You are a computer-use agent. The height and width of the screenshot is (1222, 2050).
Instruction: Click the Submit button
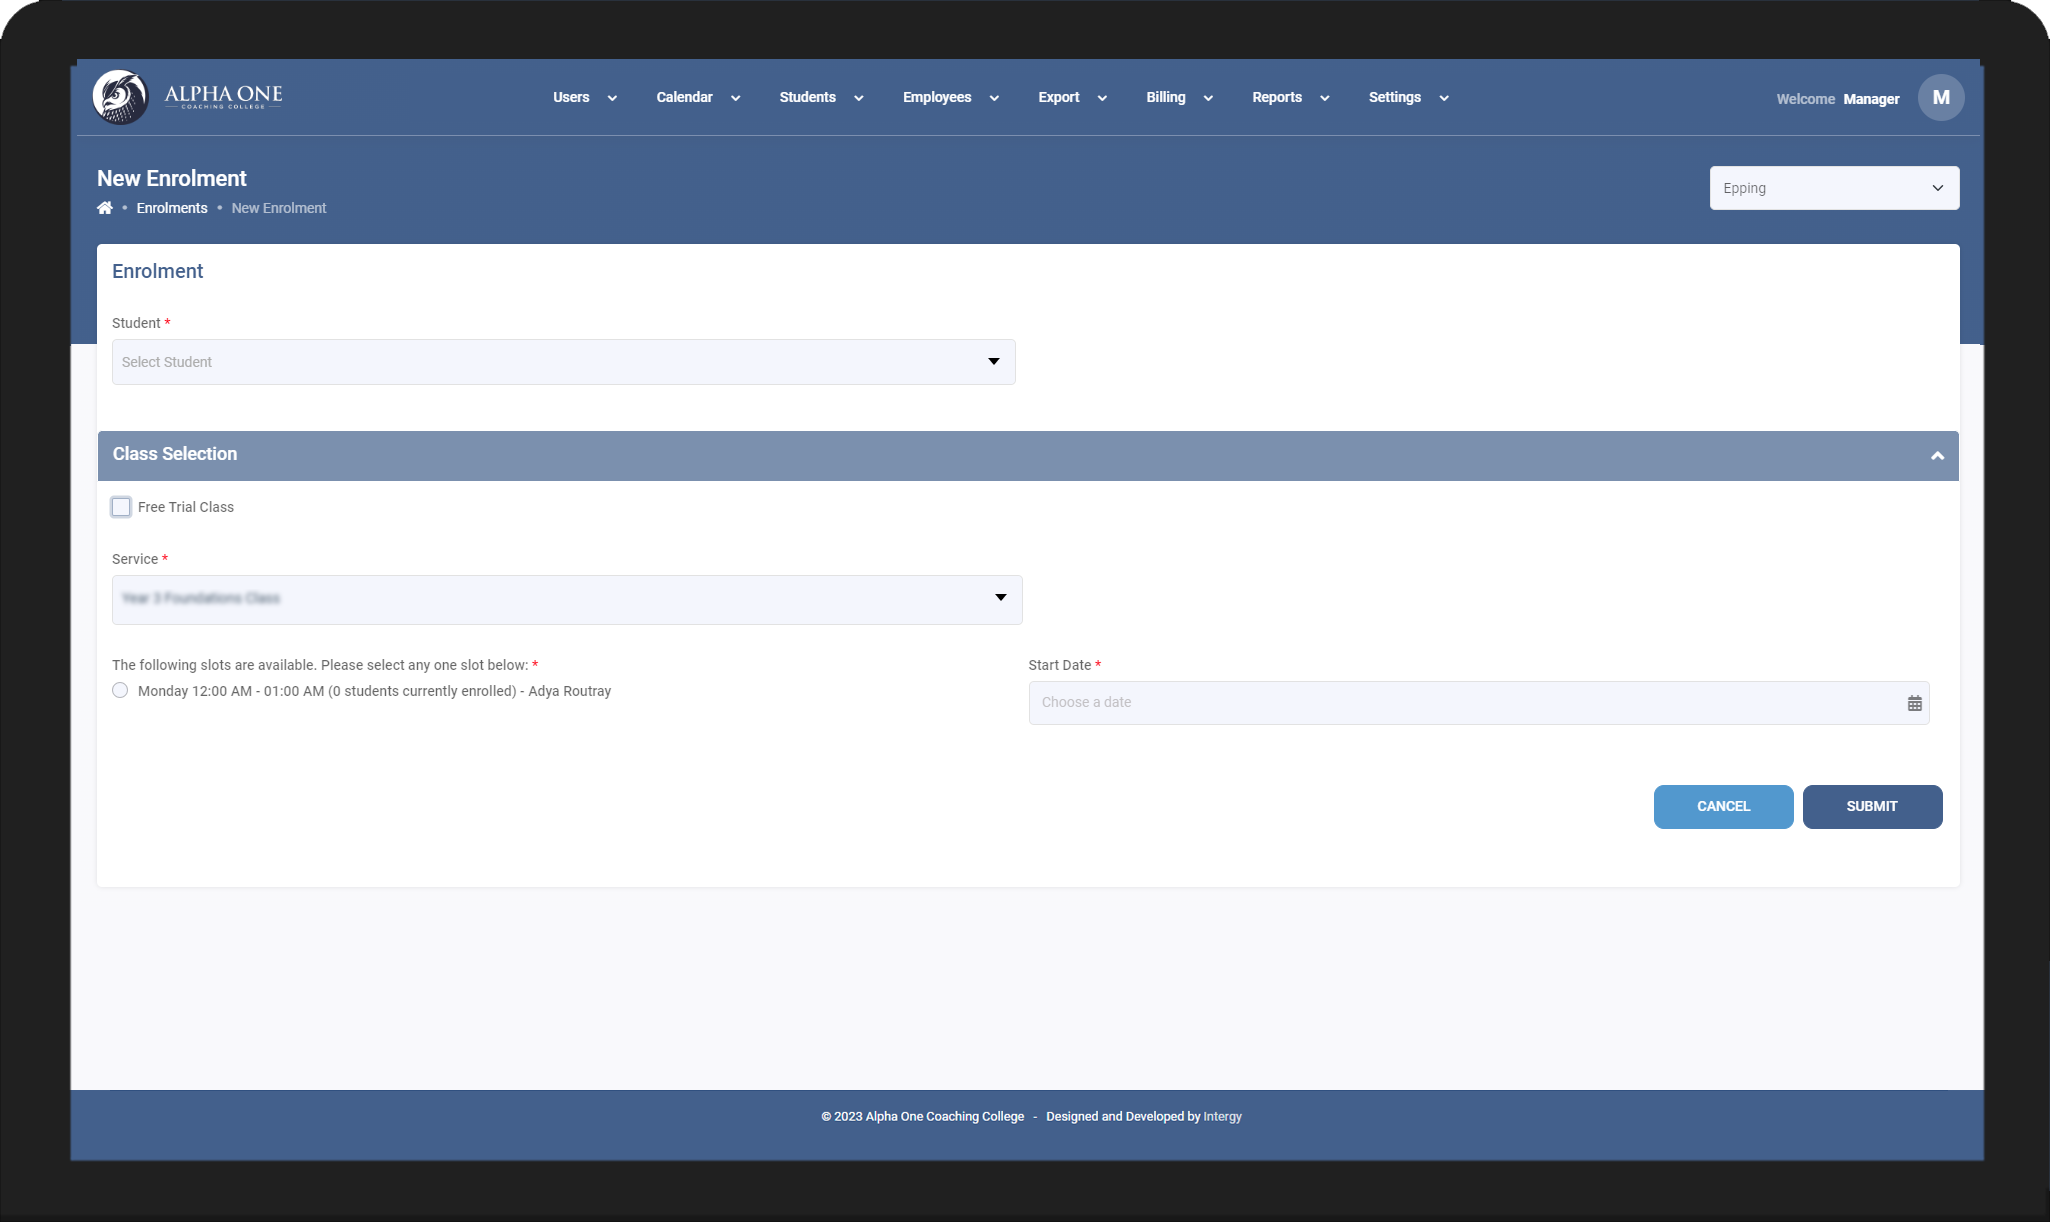coord(1872,806)
